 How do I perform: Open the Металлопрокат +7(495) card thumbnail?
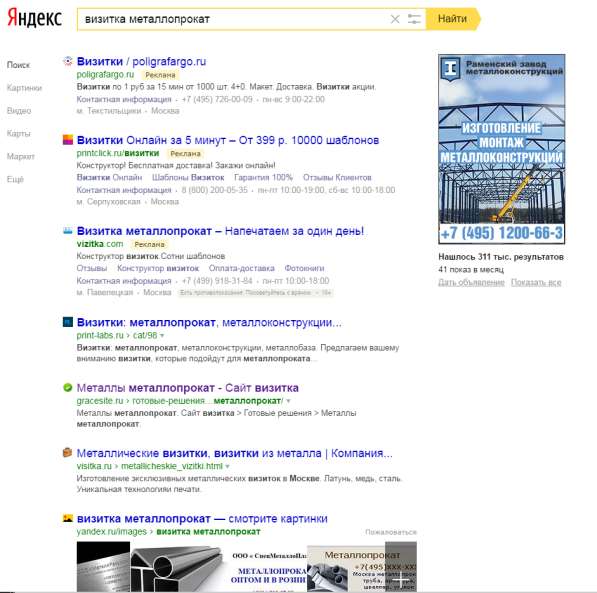point(362,566)
